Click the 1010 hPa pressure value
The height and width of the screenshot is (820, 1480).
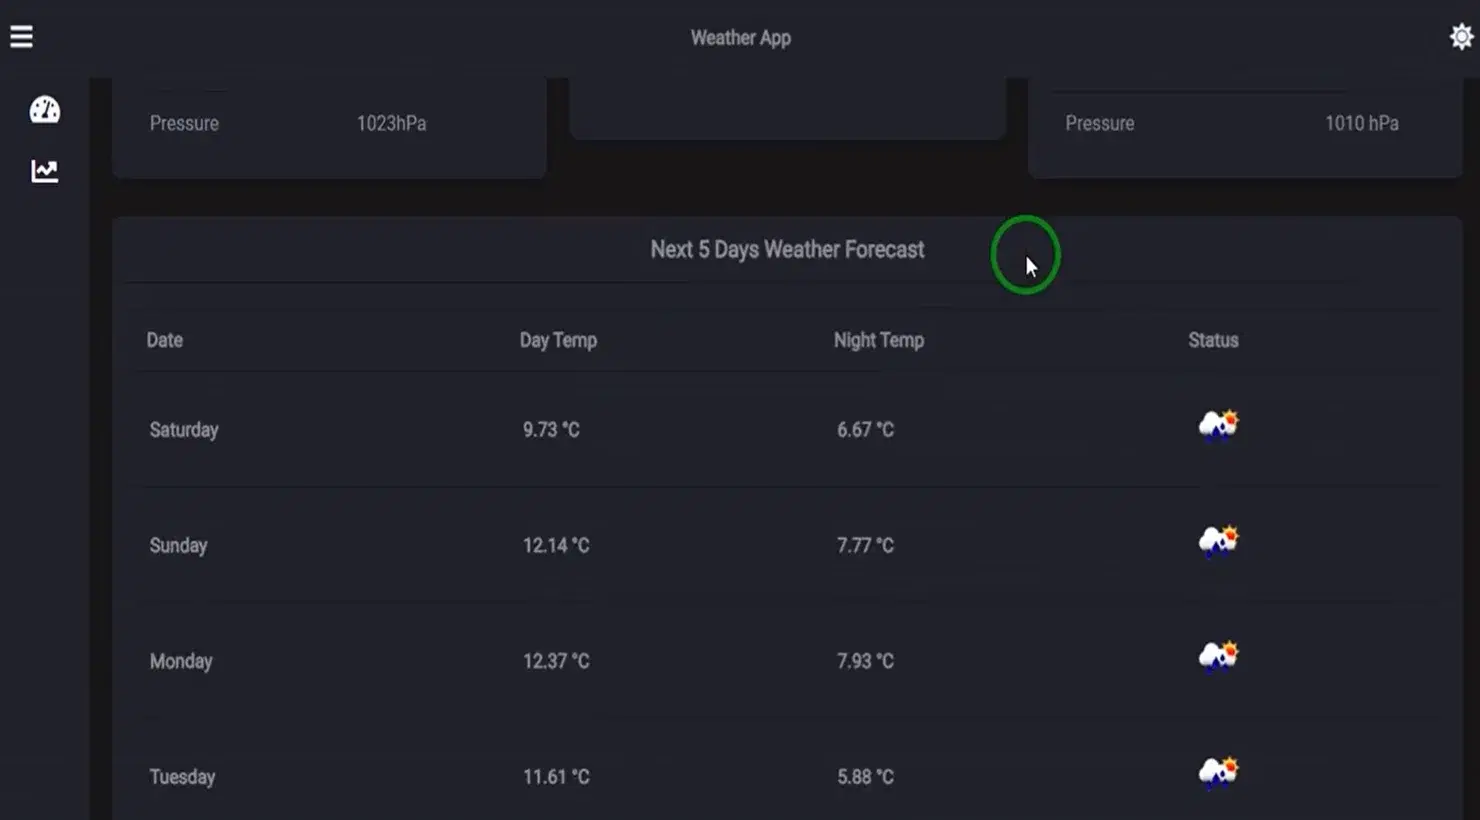pos(1362,123)
